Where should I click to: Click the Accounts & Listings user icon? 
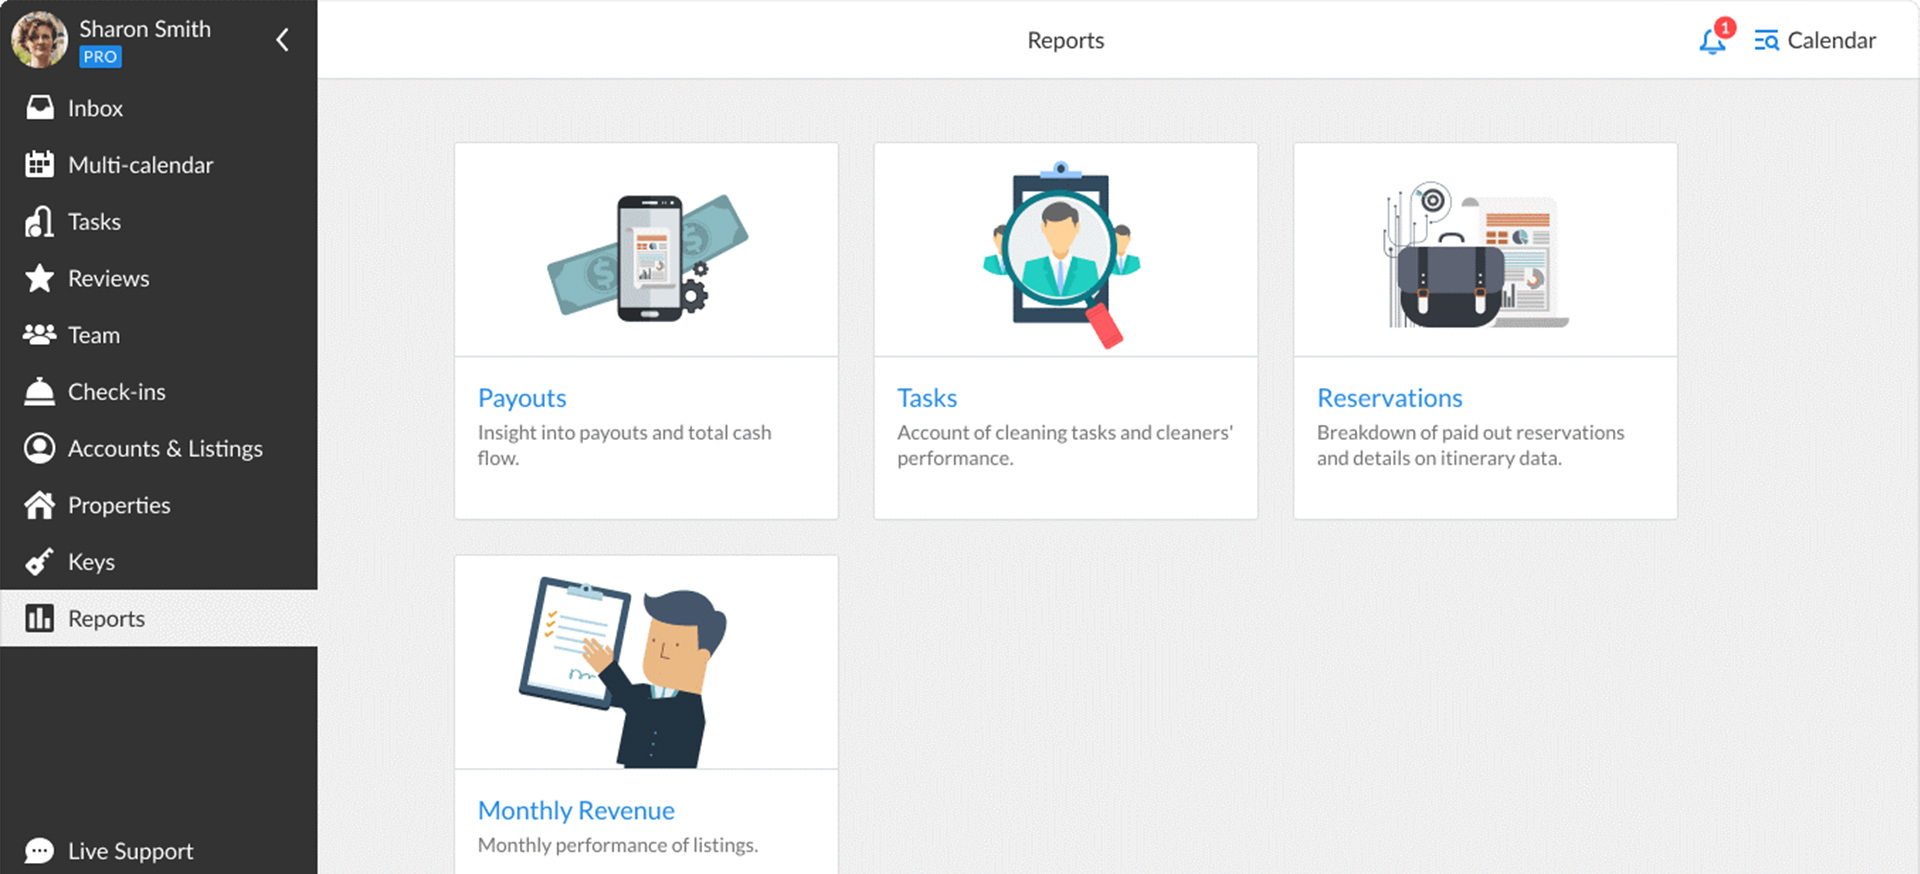pyautogui.click(x=40, y=448)
